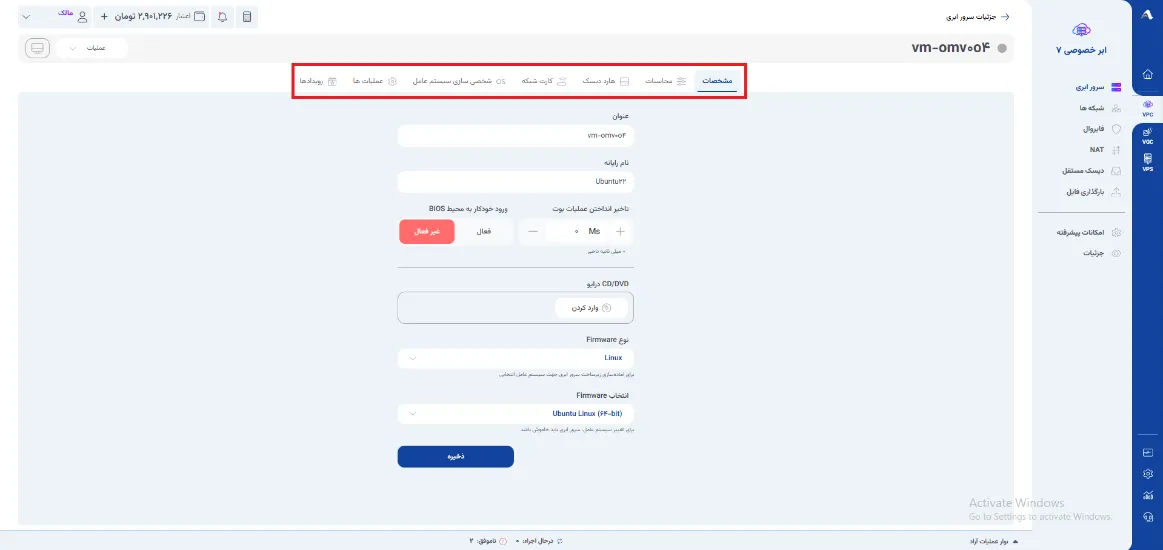Enable auto BIOS entry with فعال
Image resolution: width=1163 pixels, height=550 pixels.
(484, 232)
